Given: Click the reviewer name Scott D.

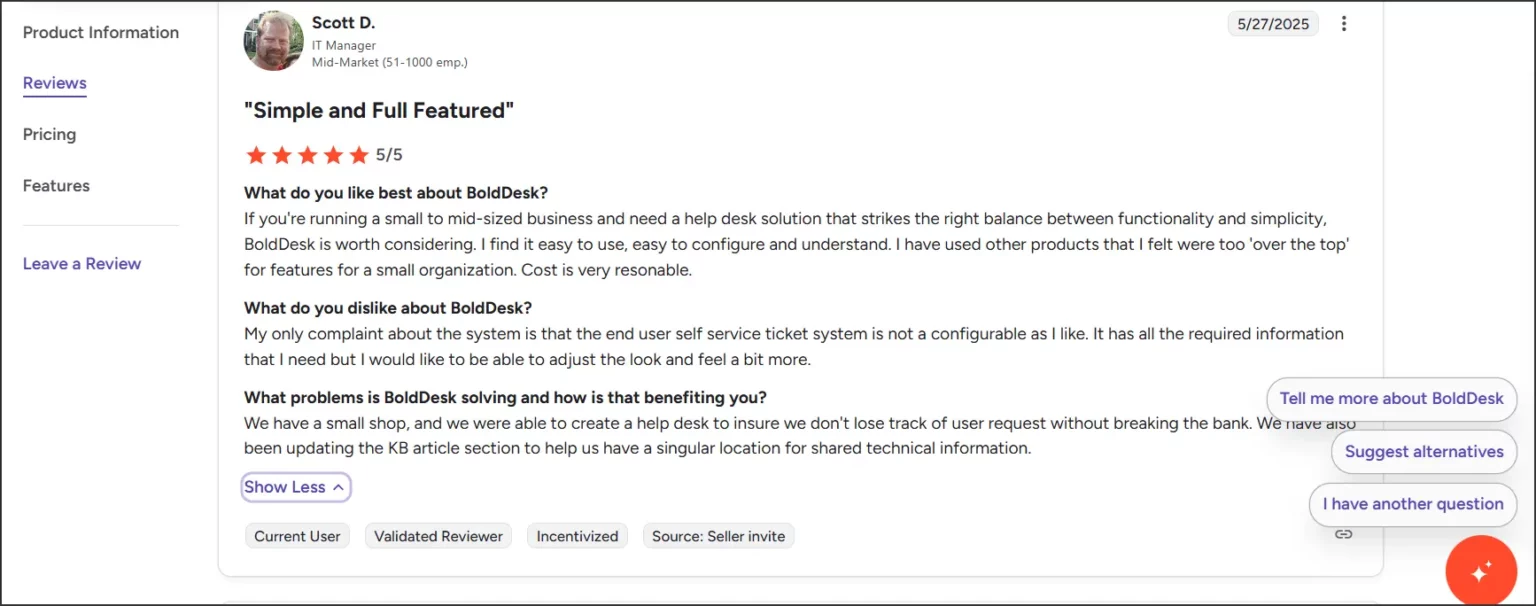Looking at the screenshot, I should [x=343, y=22].
